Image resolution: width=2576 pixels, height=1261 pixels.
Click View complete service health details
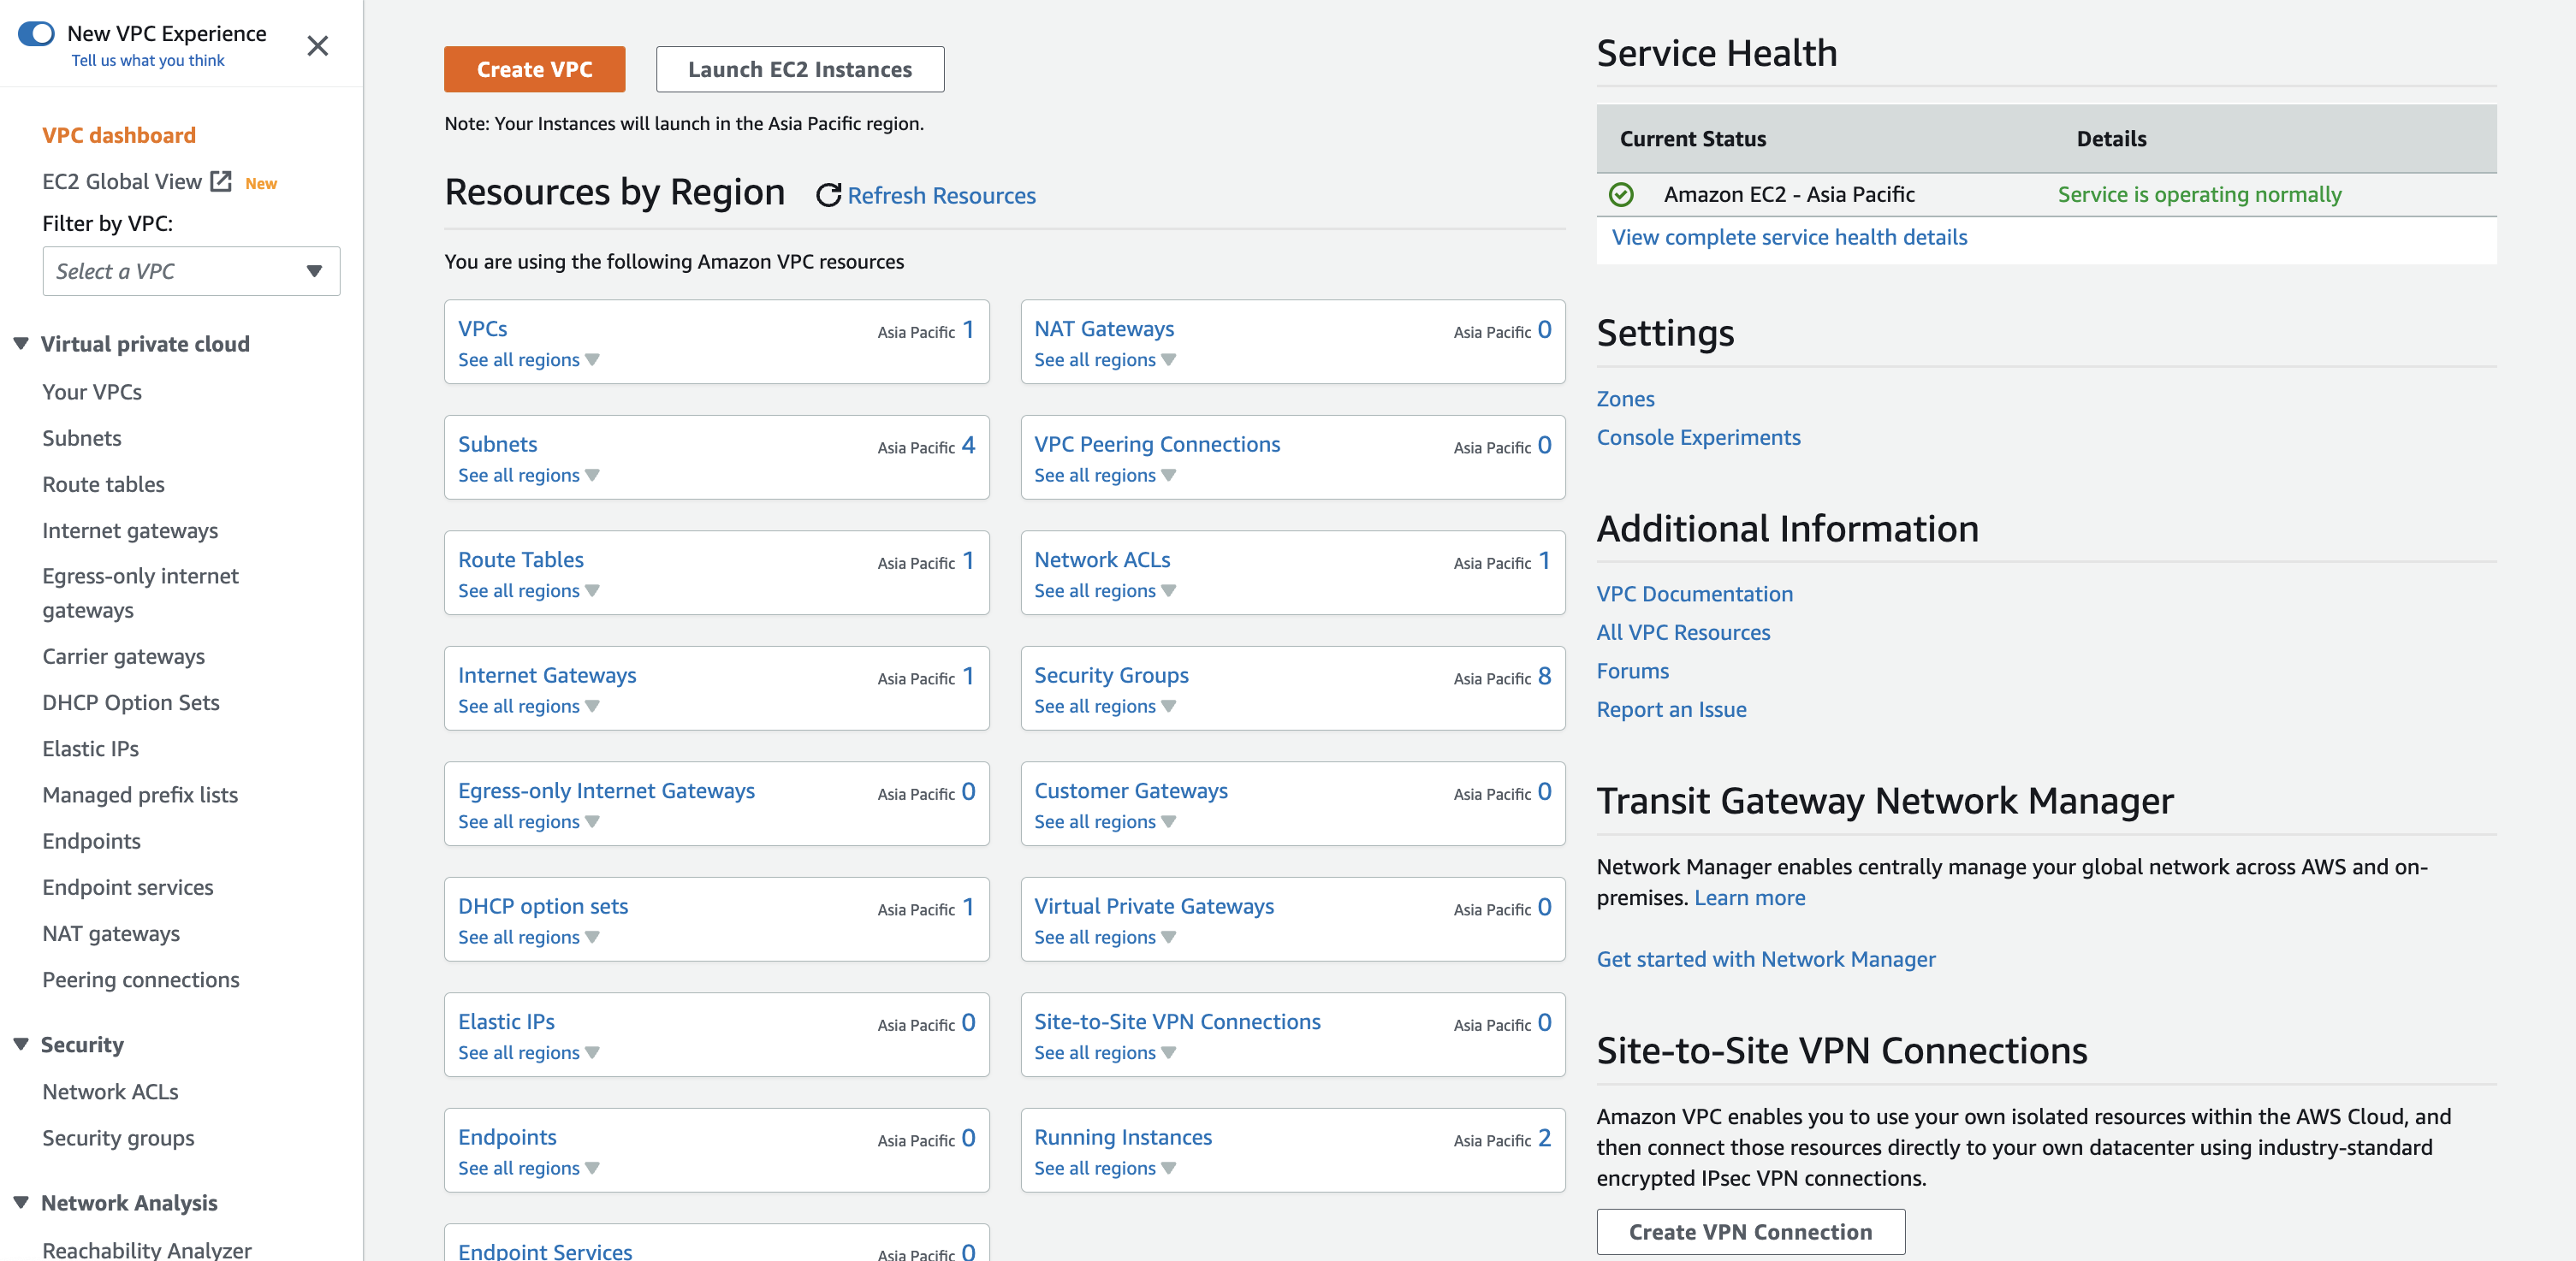(1789, 237)
